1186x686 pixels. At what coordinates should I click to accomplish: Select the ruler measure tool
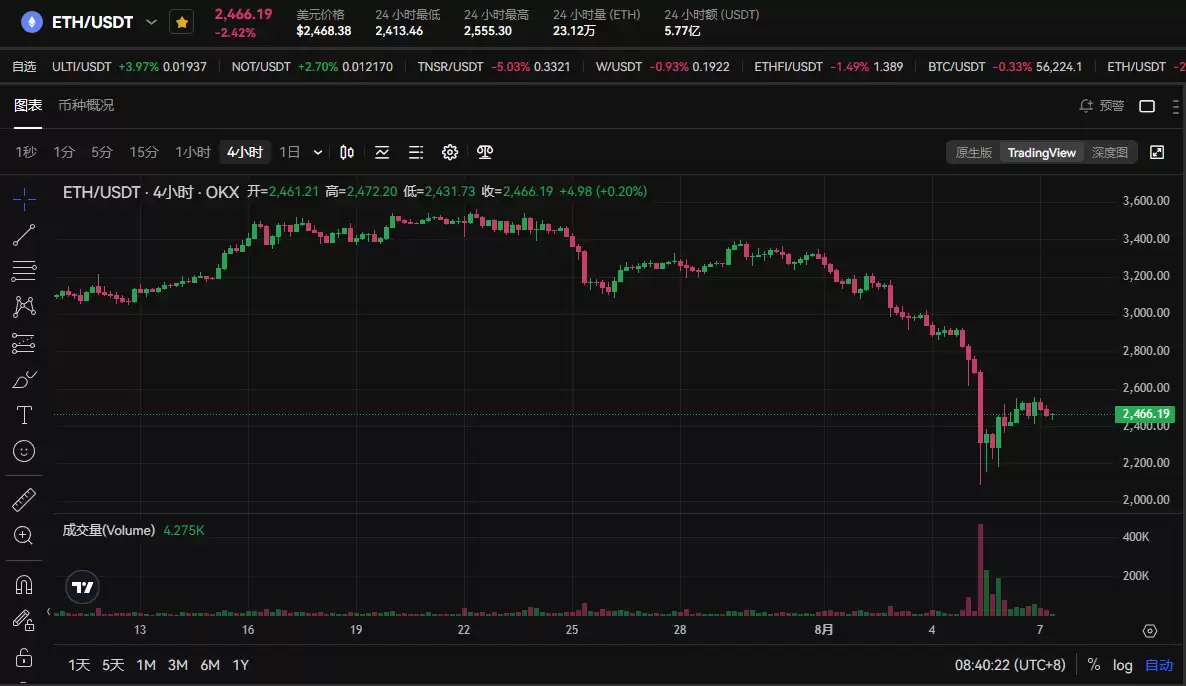click(x=24, y=499)
